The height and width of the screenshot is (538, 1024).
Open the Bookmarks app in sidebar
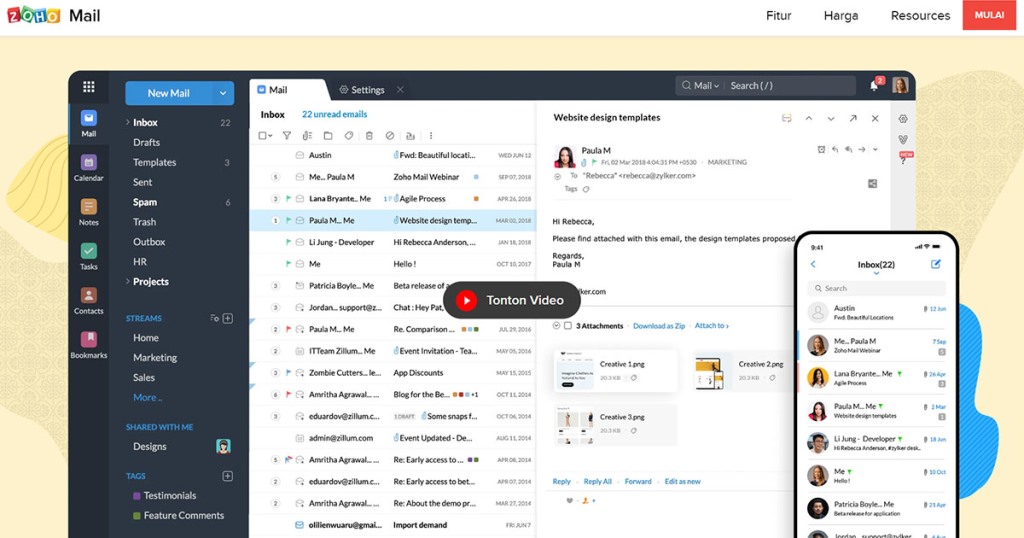(x=89, y=345)
